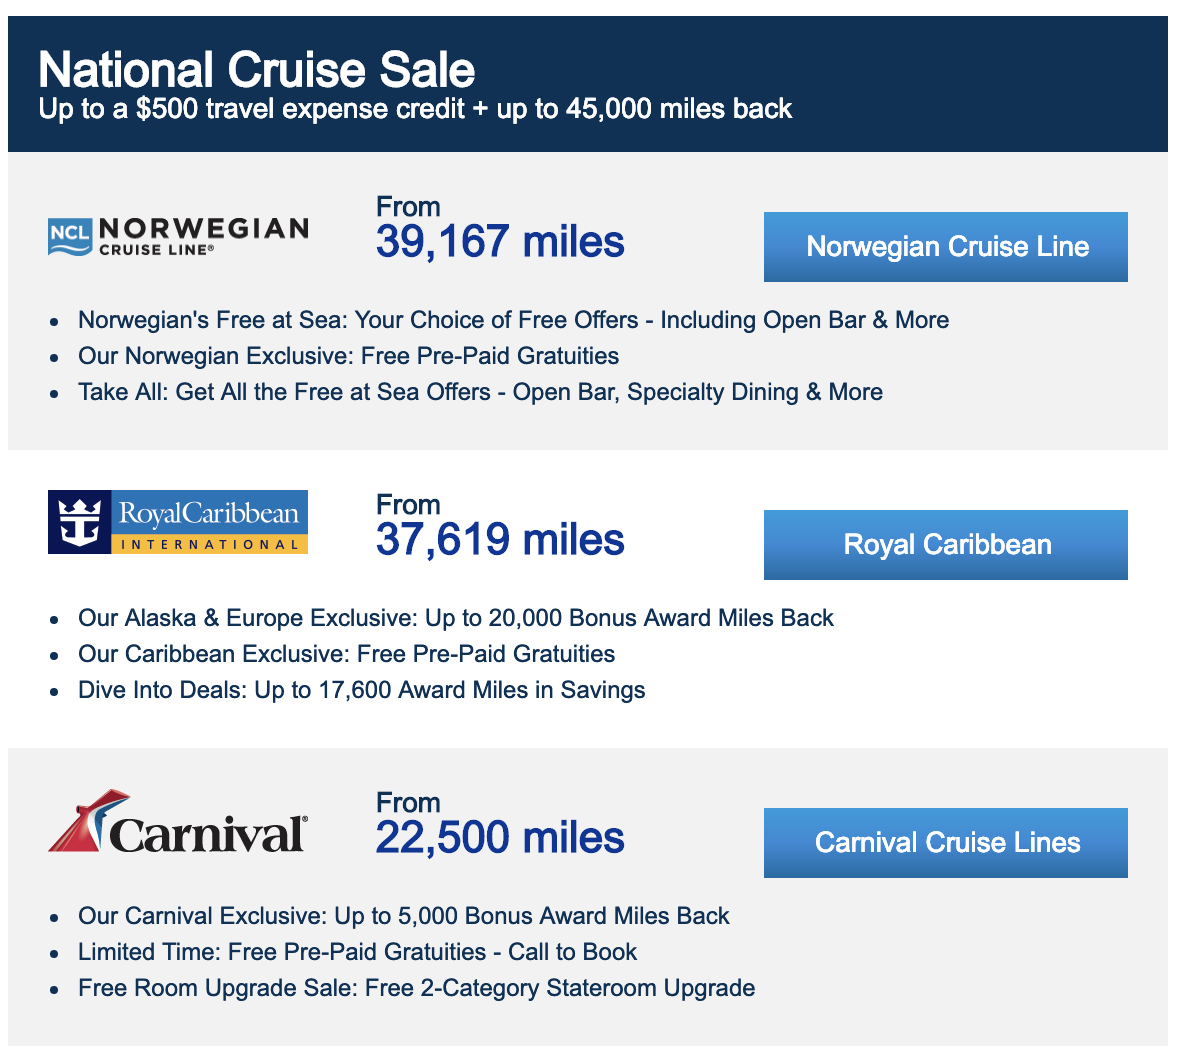
Task: Open Limited Time Call to Book offer
Action: pyautogui.click(x=357, y=951)
